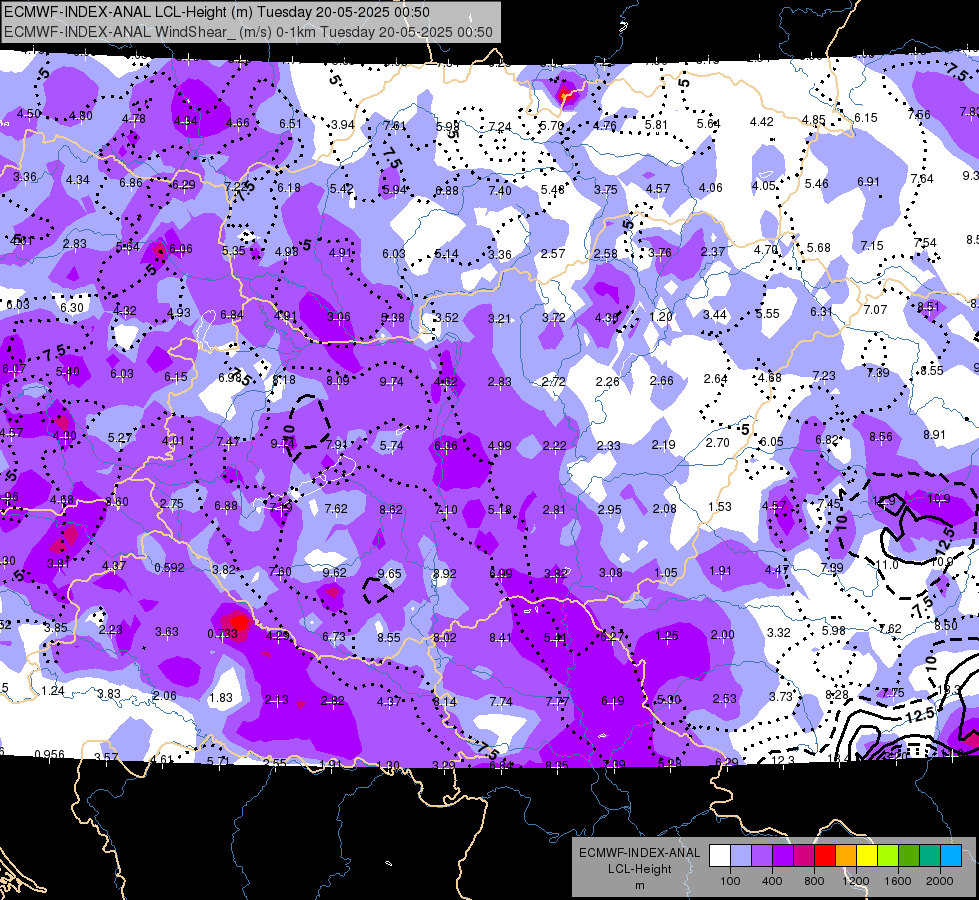Click the wind shear value '7.91'
The width and height of the screenshot is (979, 900).
pyautogui.click(x=337, y=445)
